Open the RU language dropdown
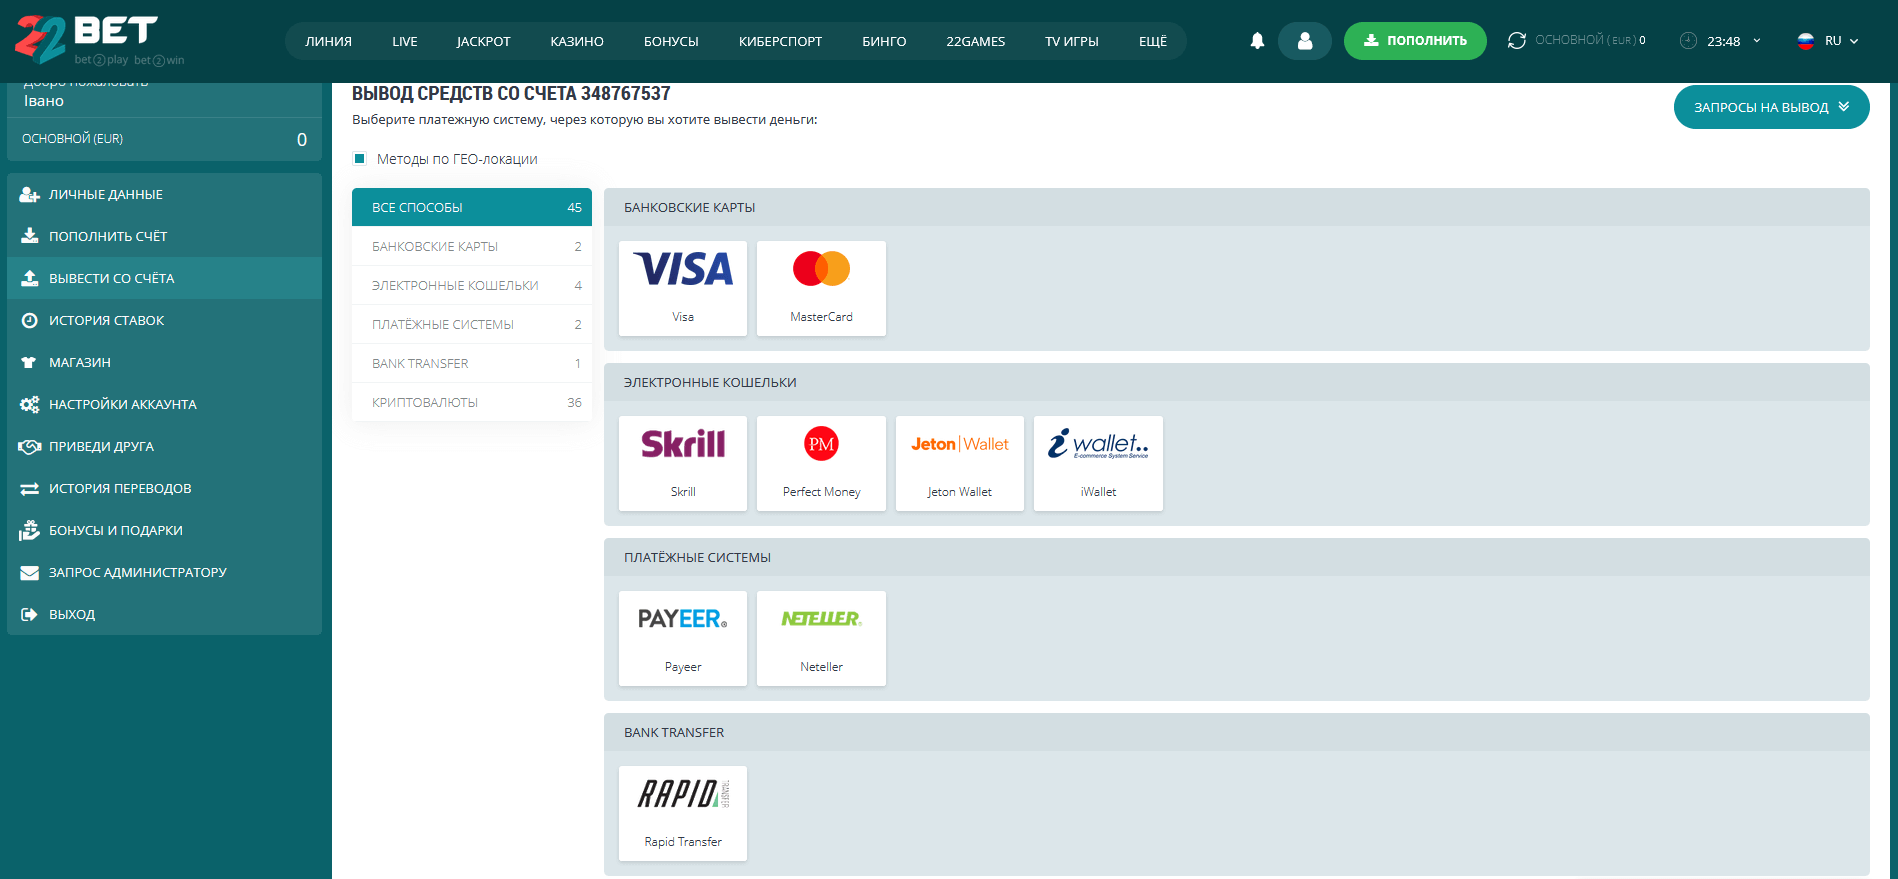 pyautogui.click(x=1841, y=41)
